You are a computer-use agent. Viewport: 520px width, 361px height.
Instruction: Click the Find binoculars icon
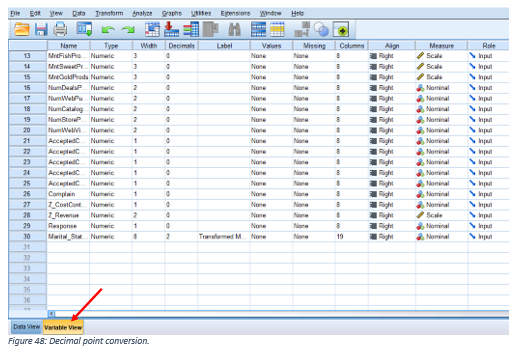[235, 29]
